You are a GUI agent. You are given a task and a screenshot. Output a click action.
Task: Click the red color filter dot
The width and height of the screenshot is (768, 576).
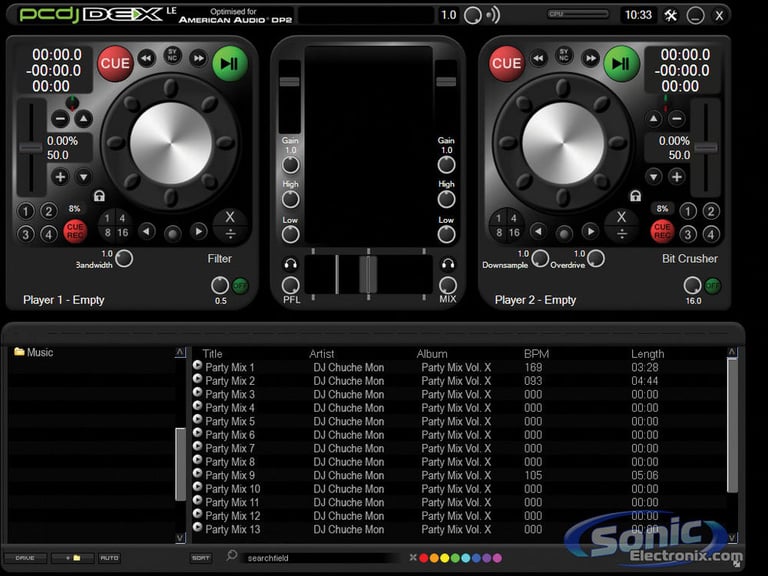[424, 558]
